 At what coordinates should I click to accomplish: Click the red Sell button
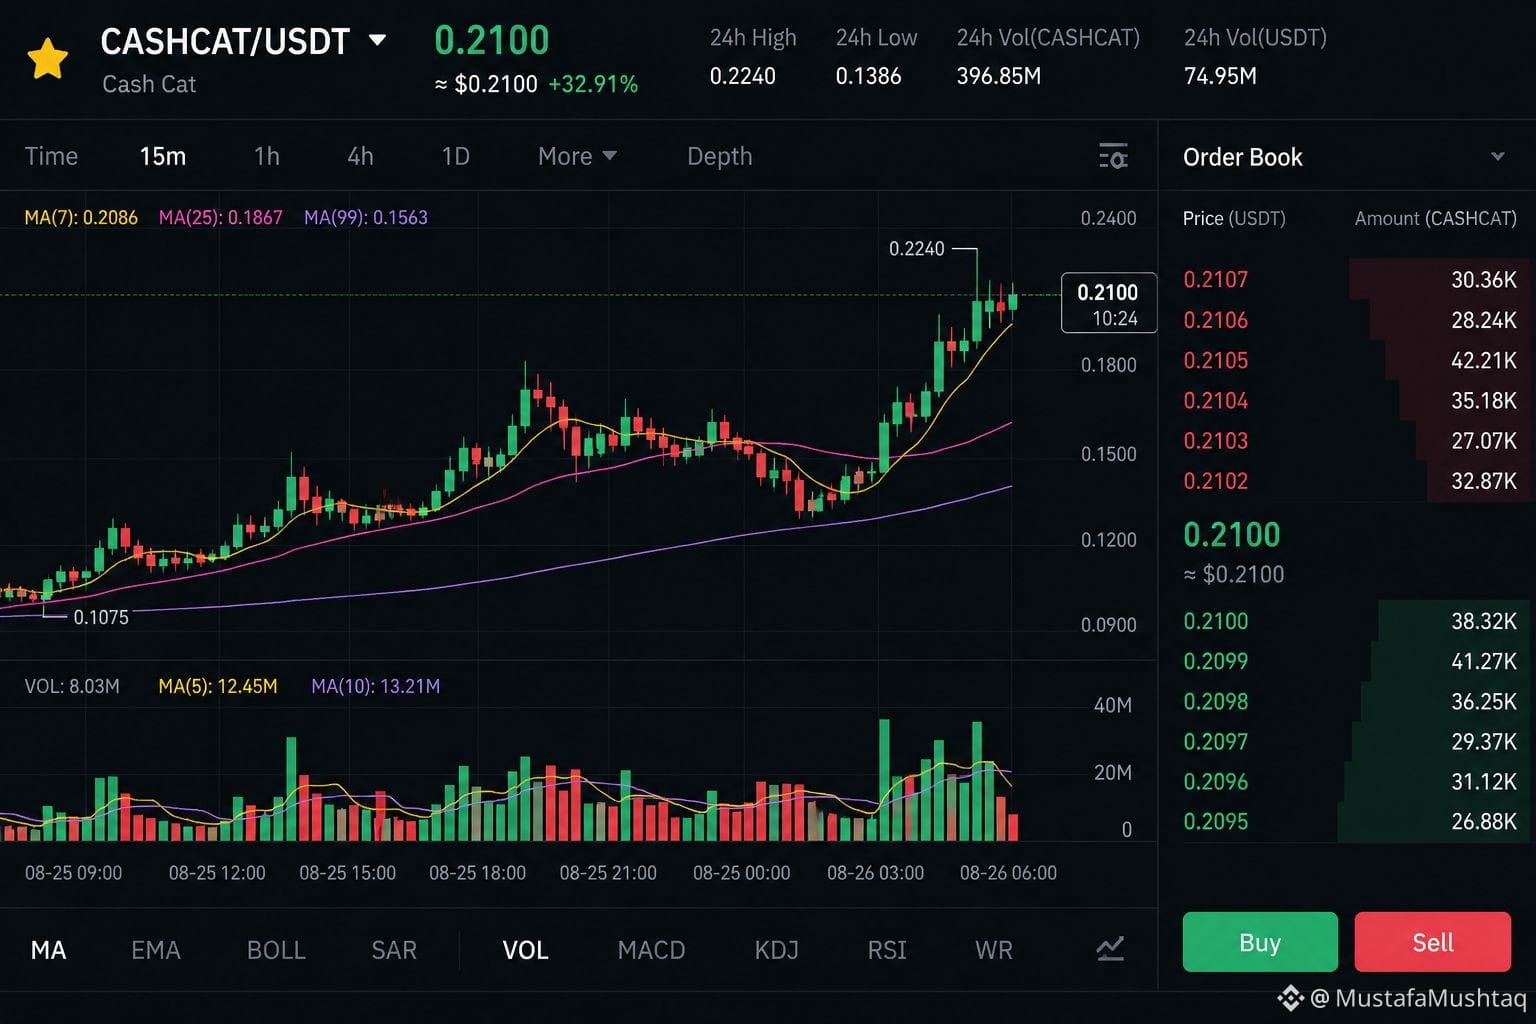coord(1433,942)
